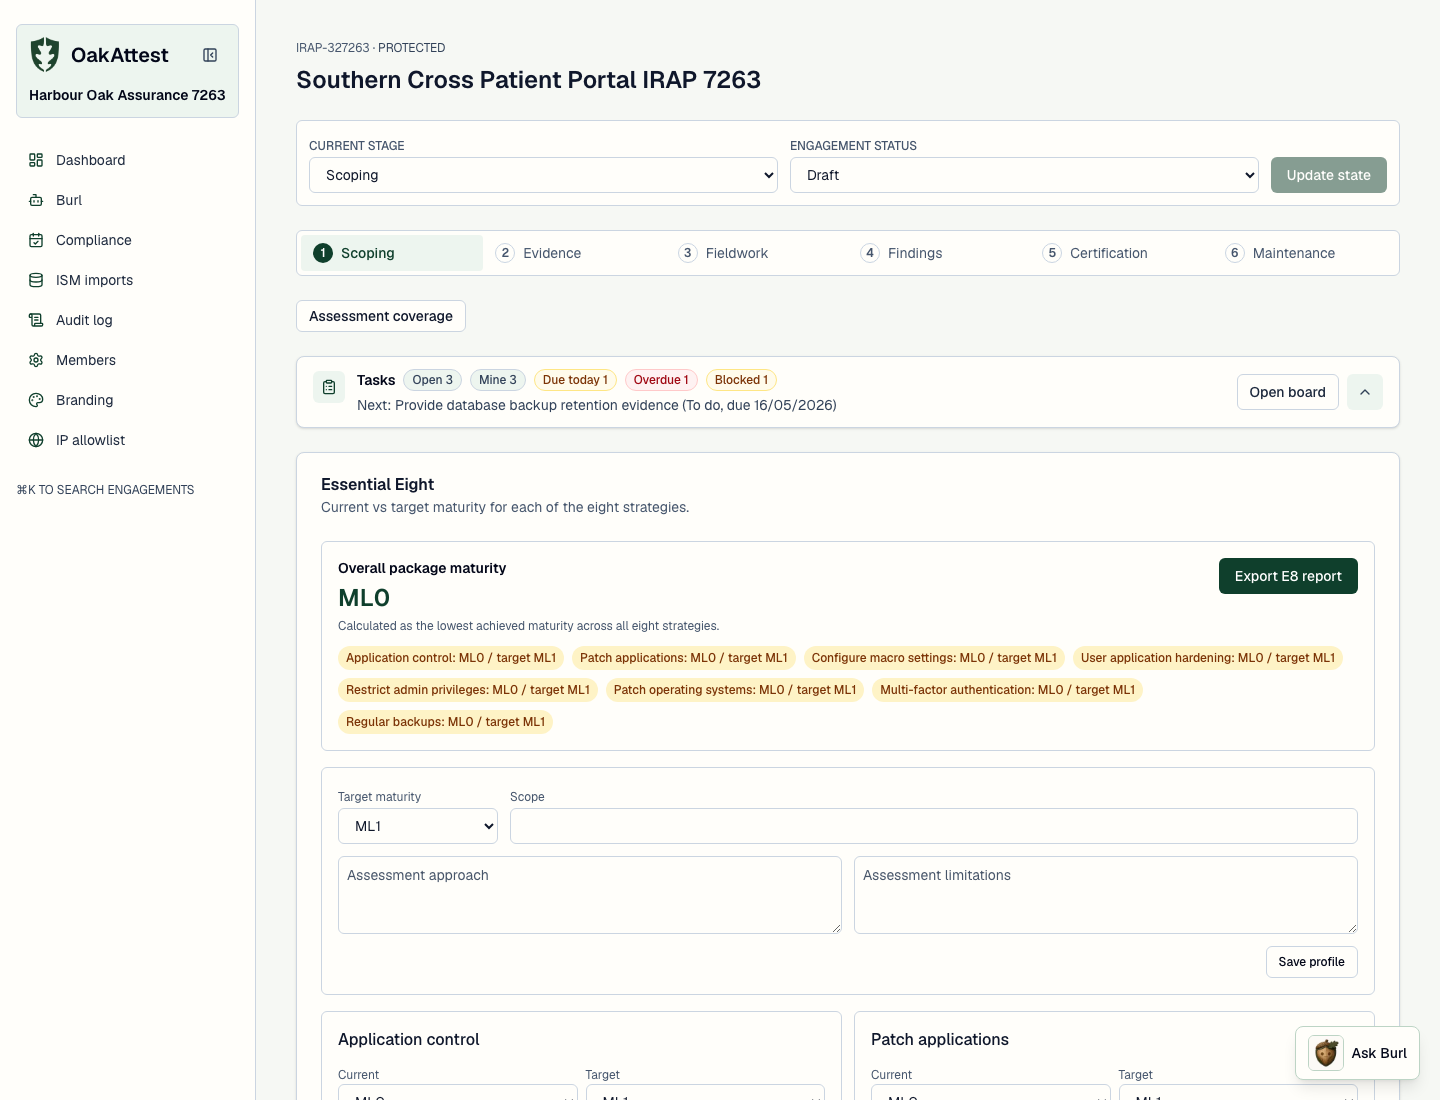The image size is (1440, 1100).
Task: Open the Engagement Status dropdown
Action: click(x=1024, y=175)
